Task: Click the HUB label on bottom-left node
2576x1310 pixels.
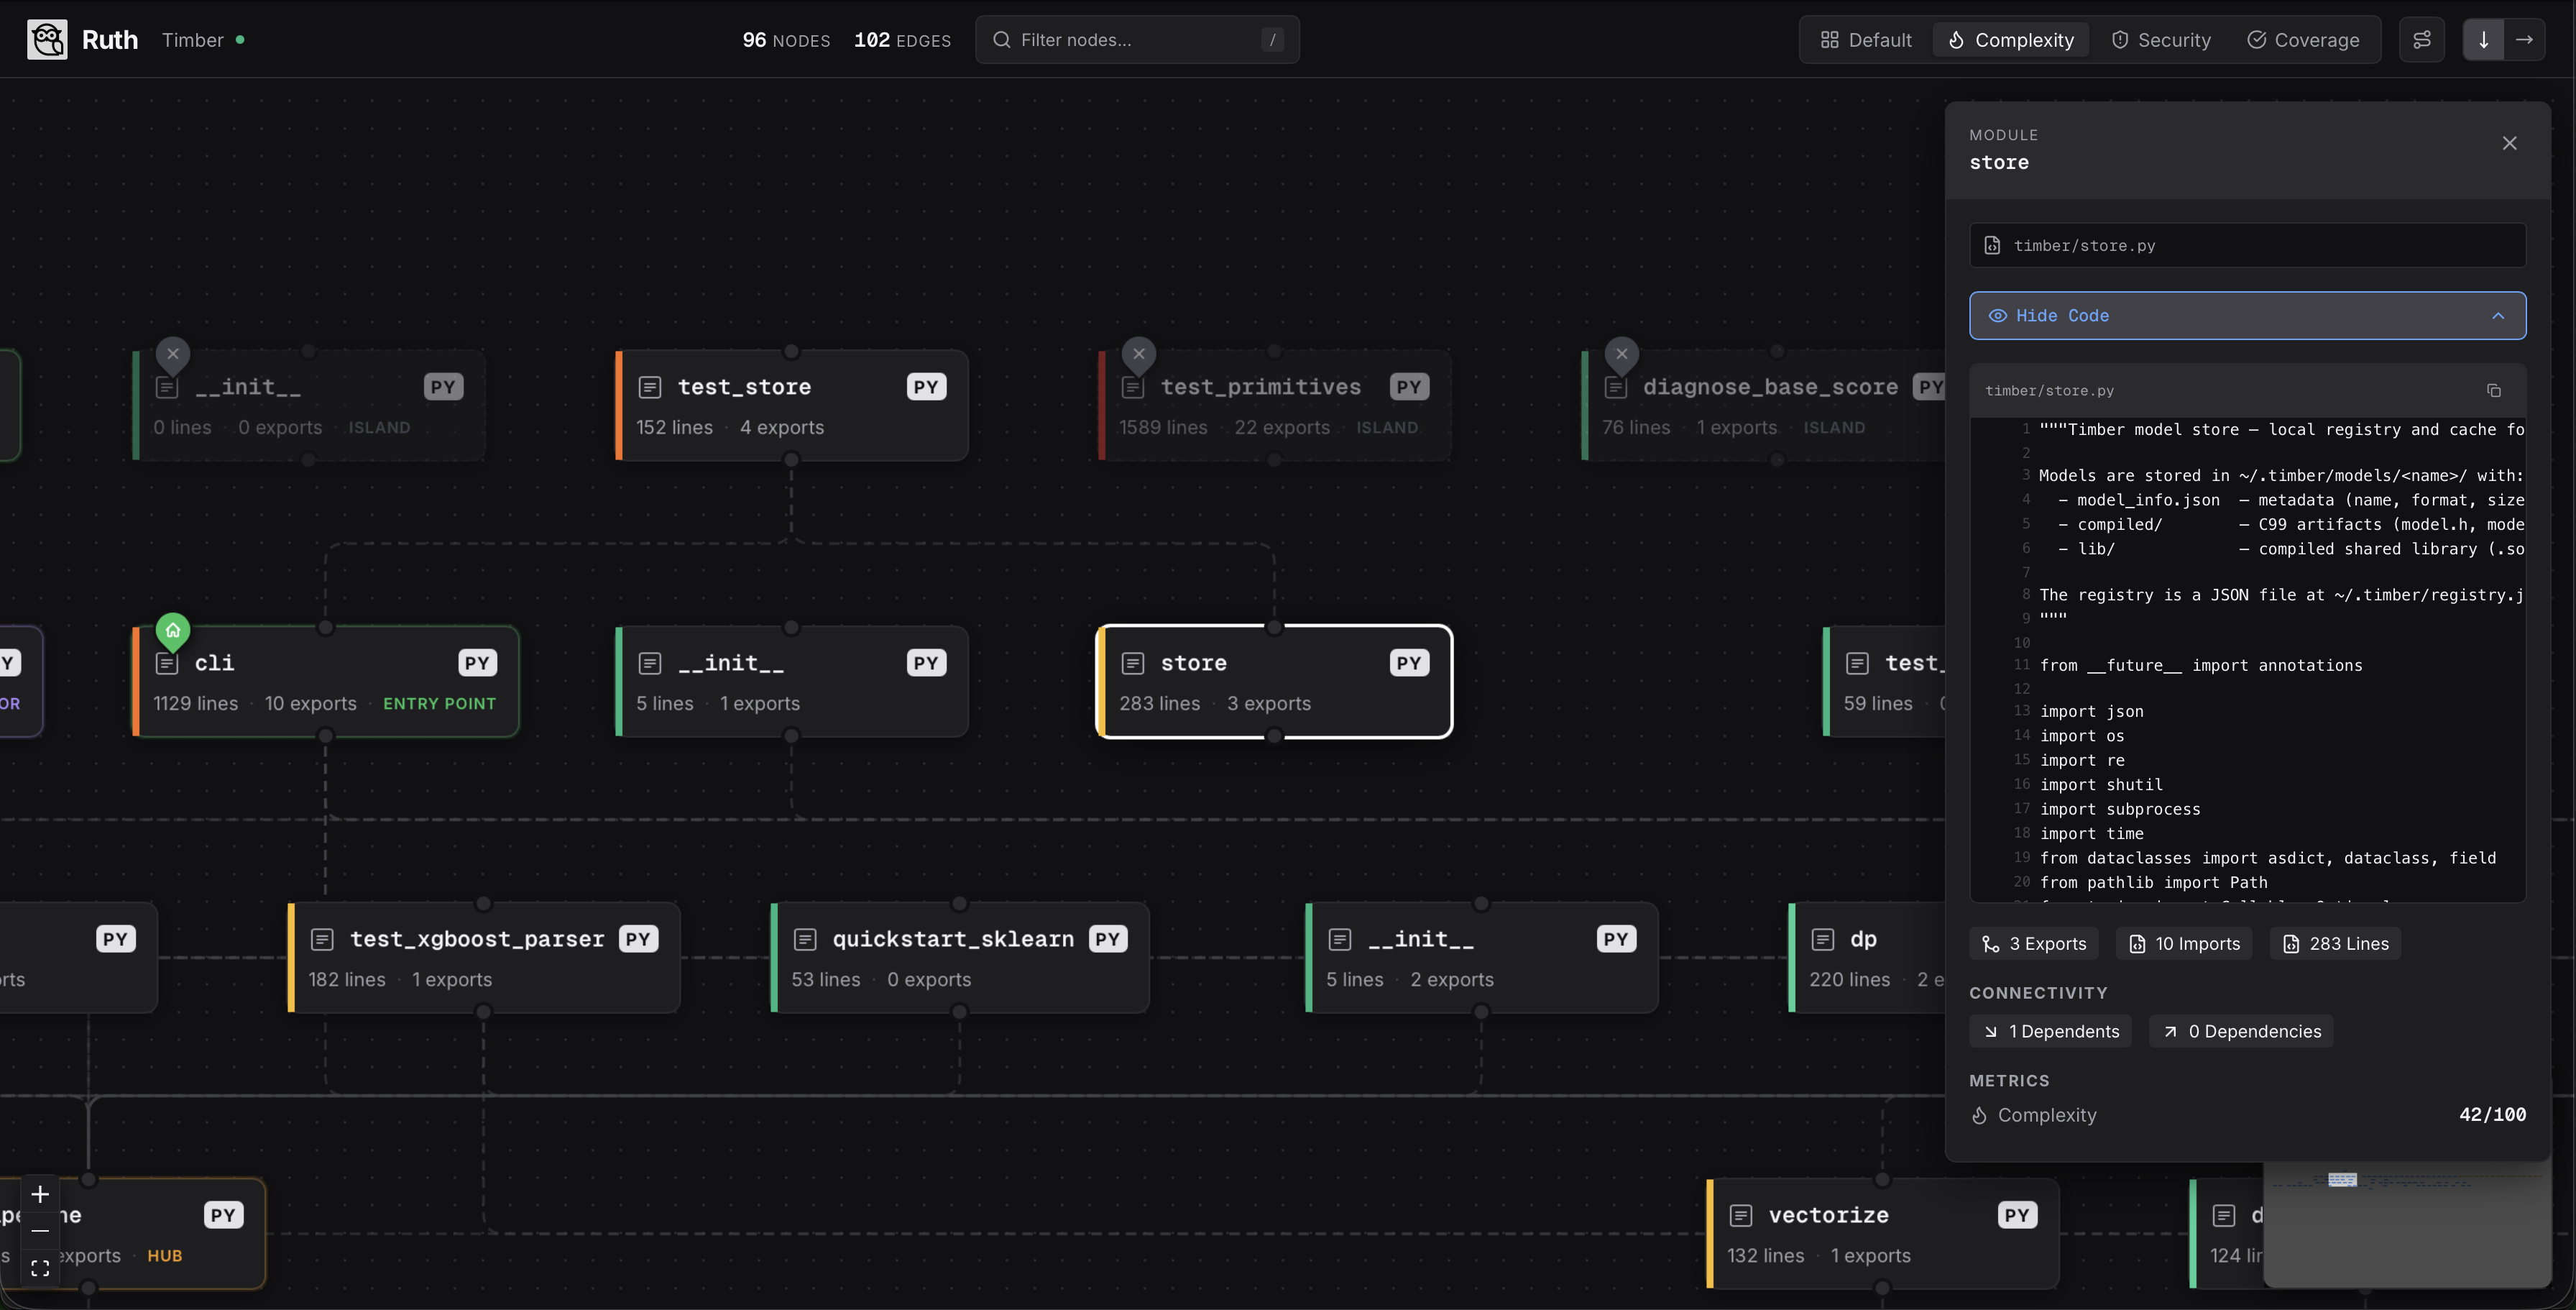Action: [165, 1255]
